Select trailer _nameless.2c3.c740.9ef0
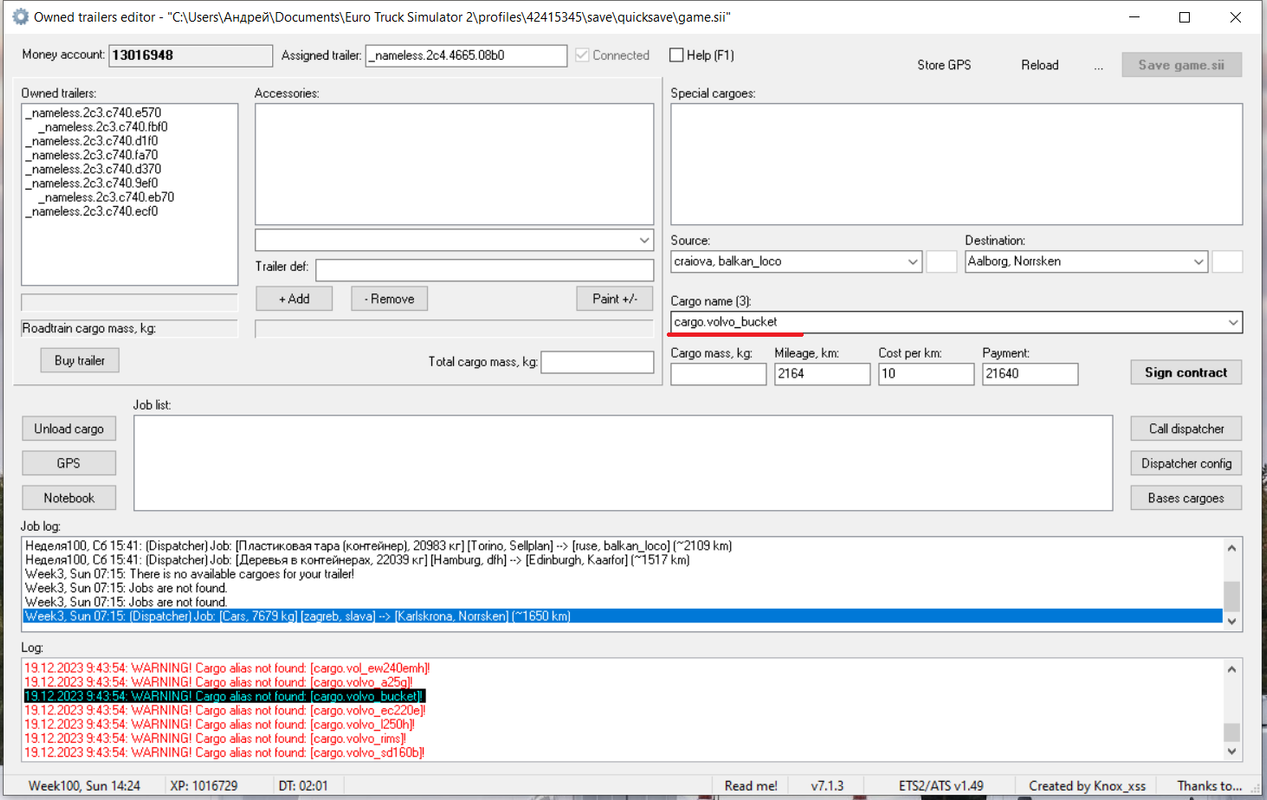 [92, 183]
